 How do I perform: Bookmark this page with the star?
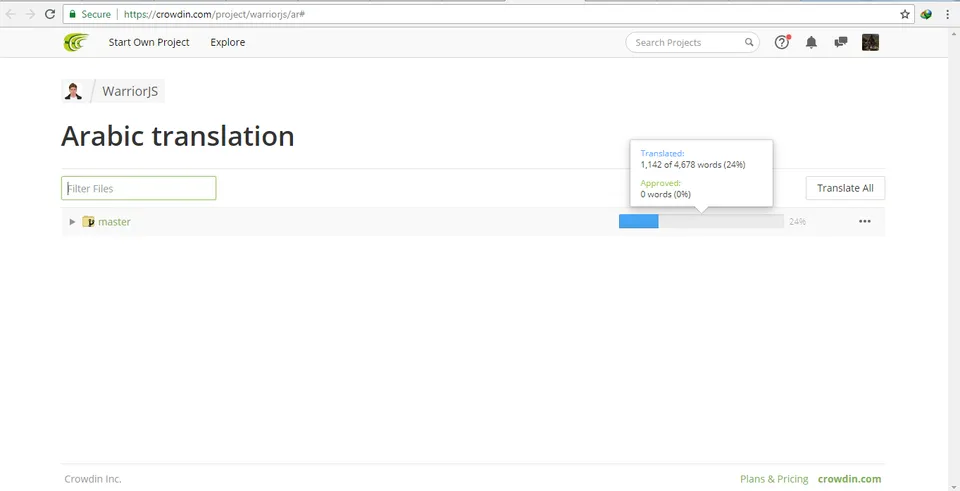pos(904,14)
